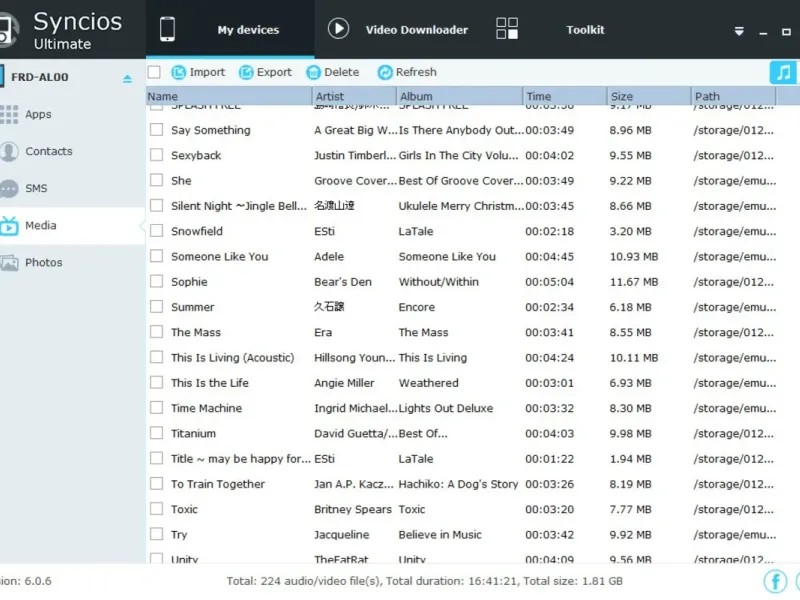800x600 pixels.
Task: Click the time value '00:01:22'
Action: [x=549, y=459]
